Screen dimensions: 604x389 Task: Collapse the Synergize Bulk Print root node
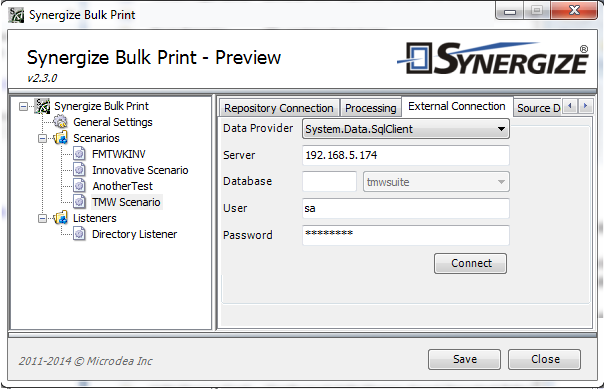tap(23, 106)
